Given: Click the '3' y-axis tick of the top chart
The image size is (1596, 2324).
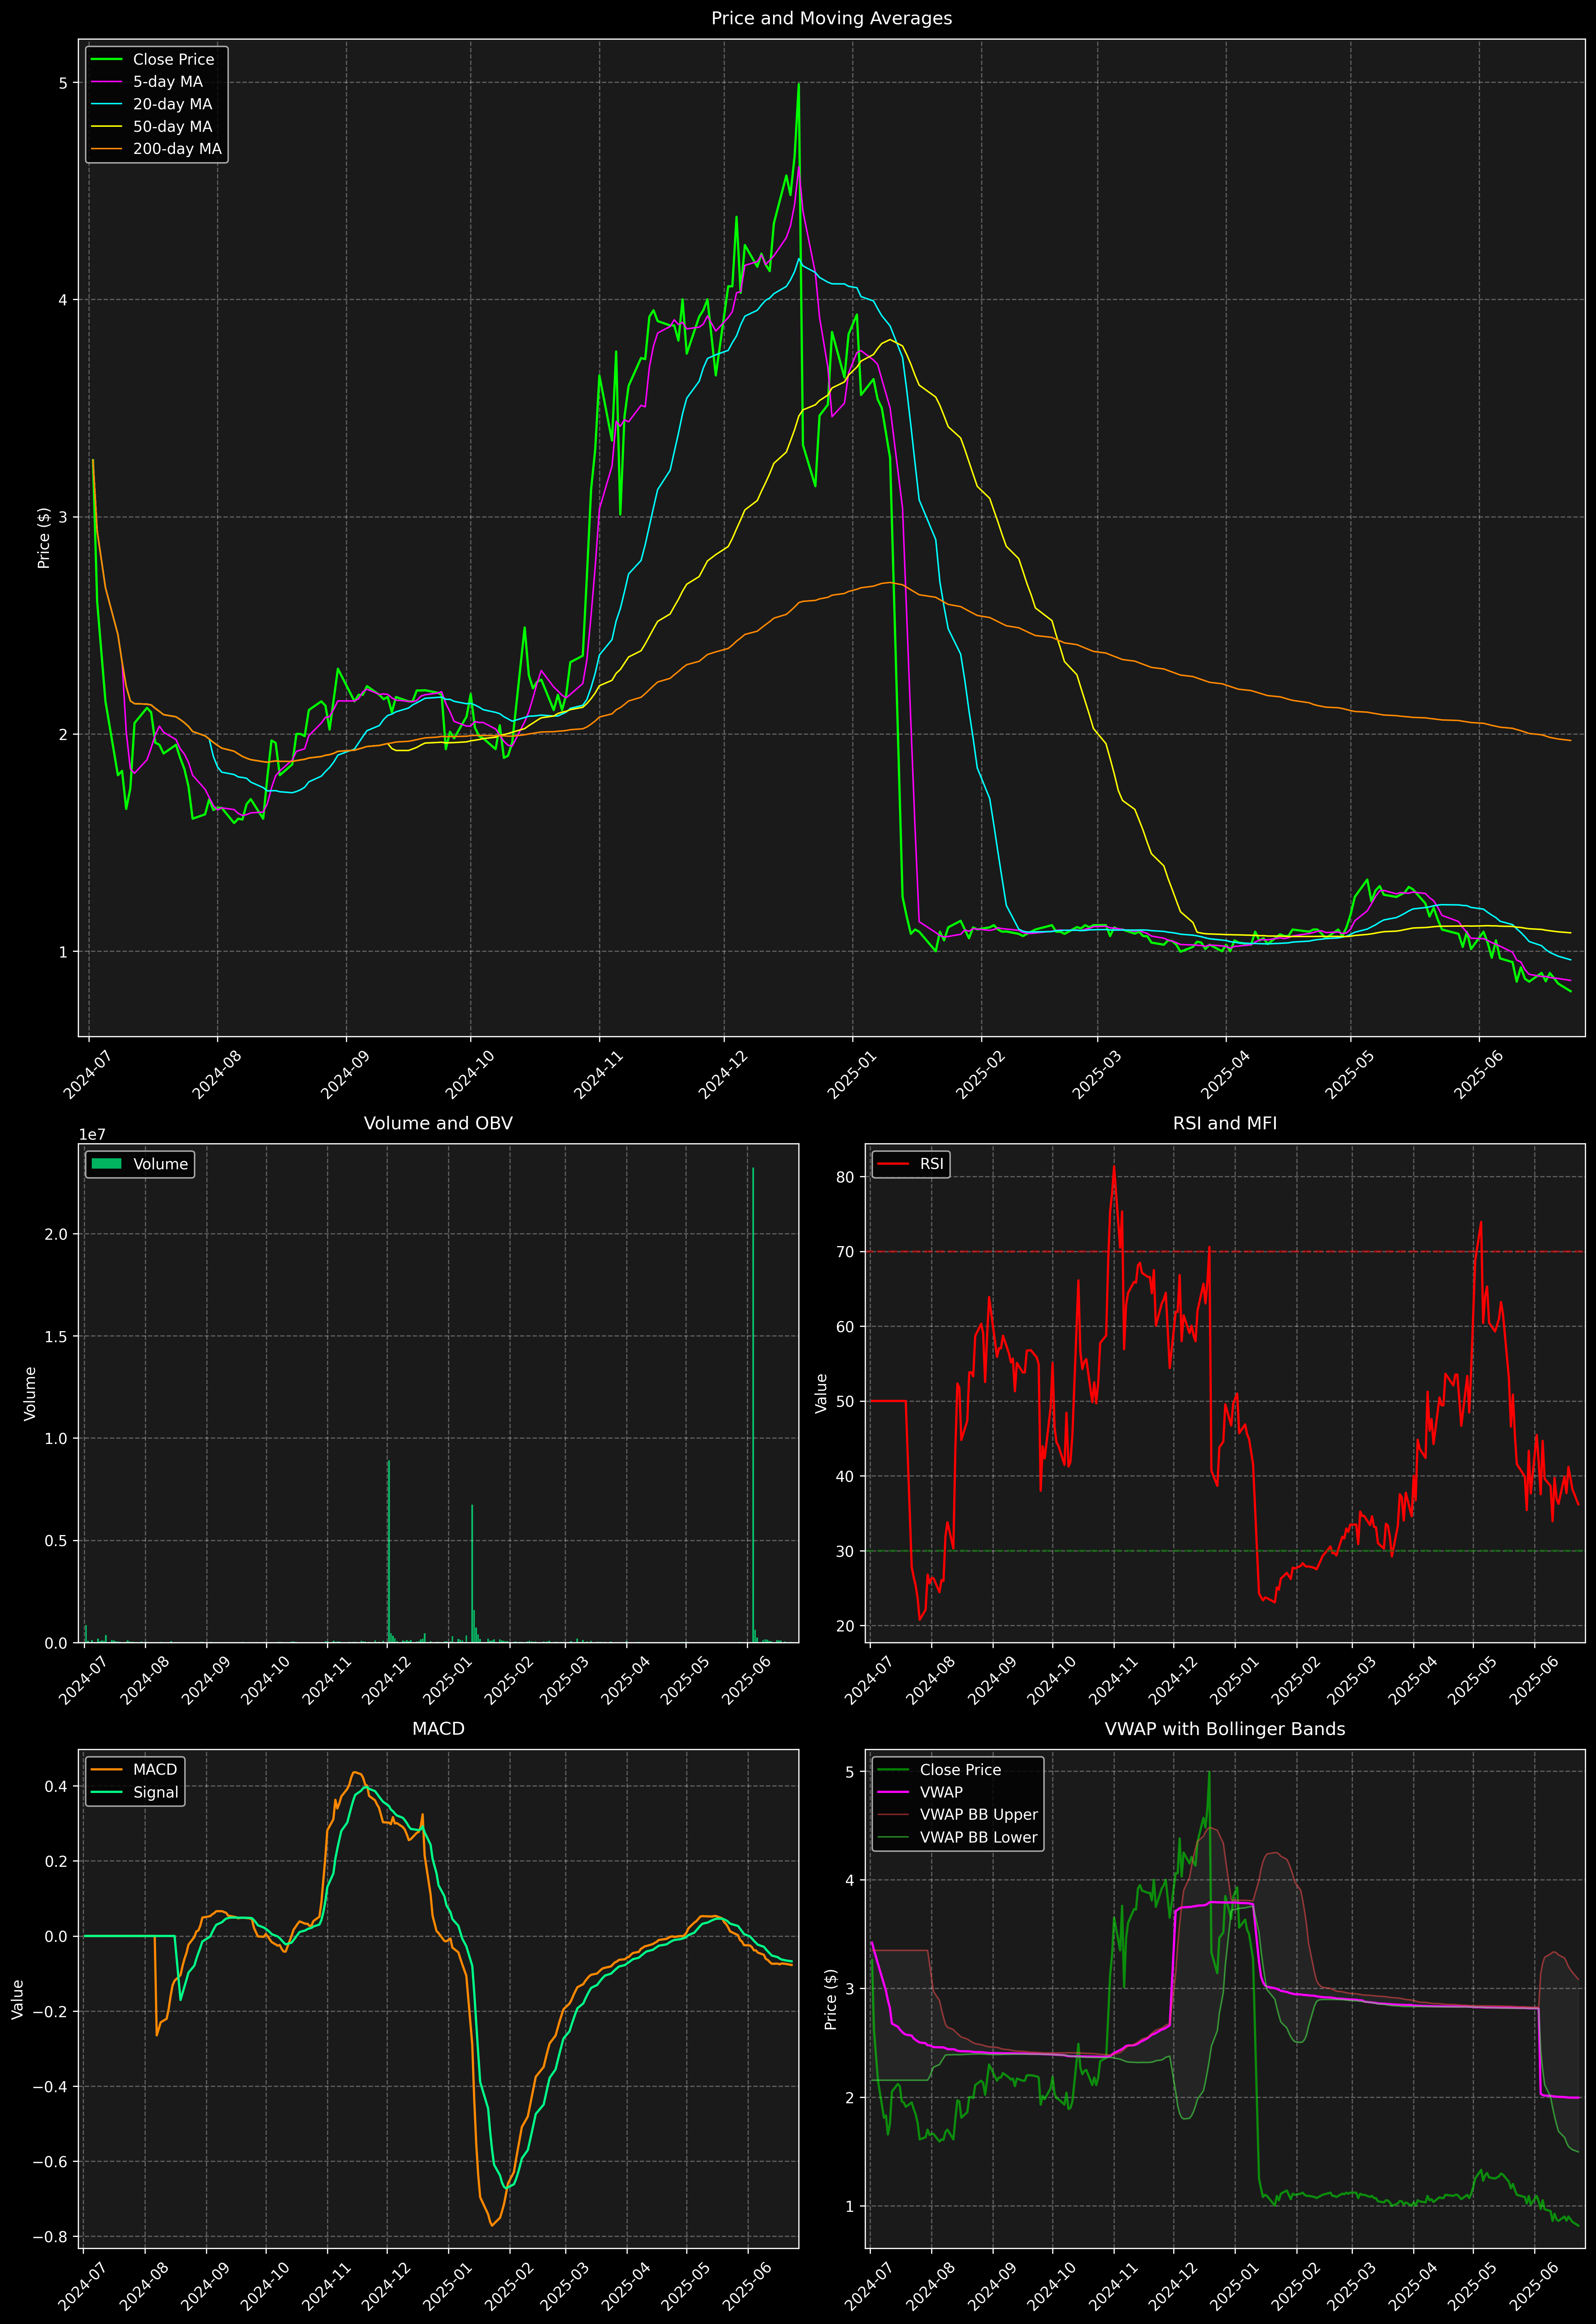Looking at the screenshot, I should coord(63,517).
